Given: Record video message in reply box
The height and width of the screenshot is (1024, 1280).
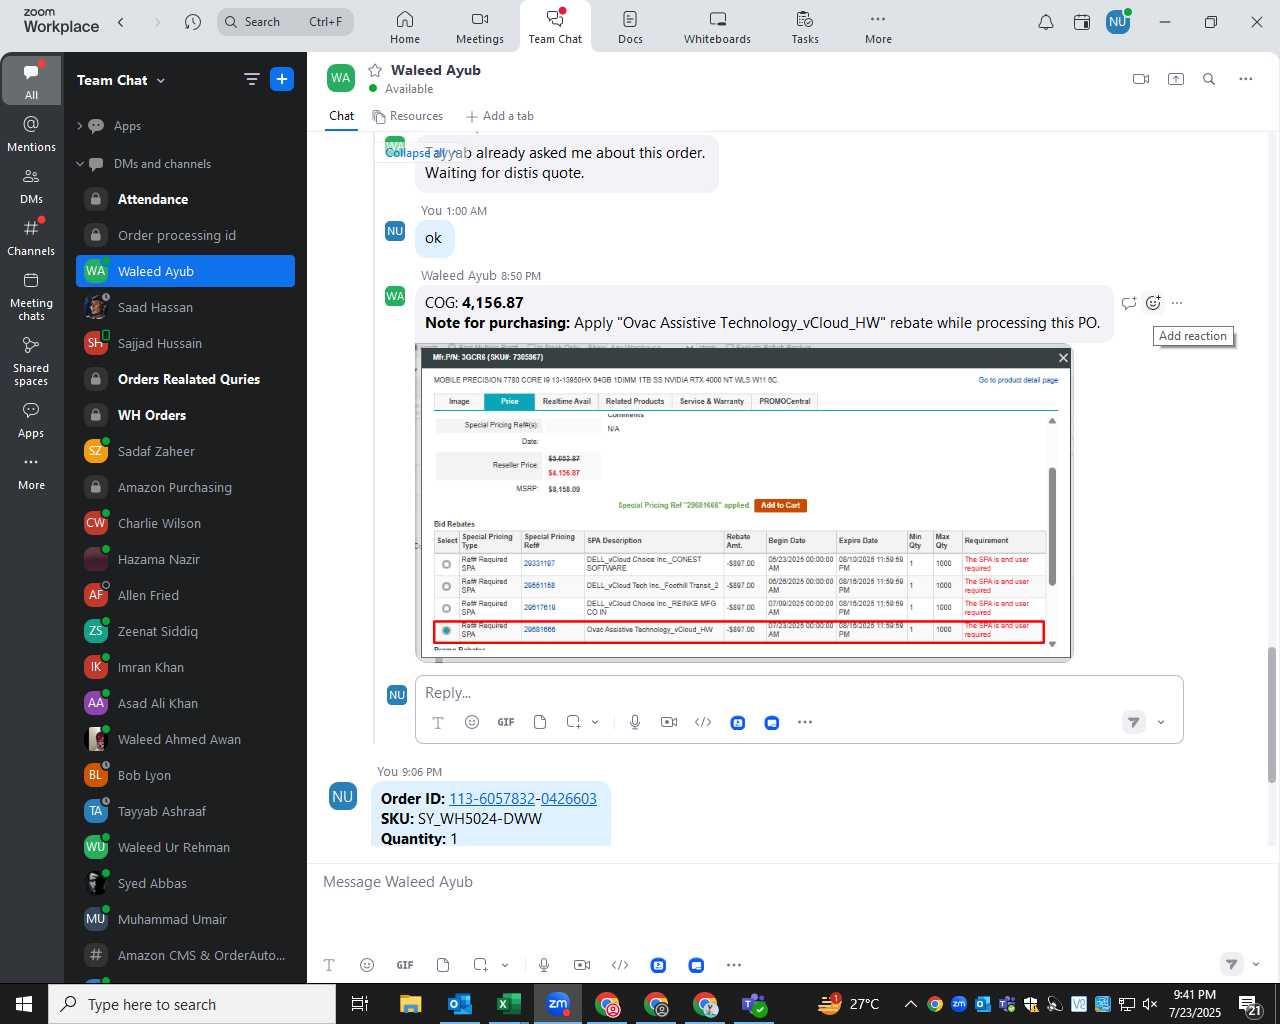Looking at the screenshot, I should click(669, 722).
